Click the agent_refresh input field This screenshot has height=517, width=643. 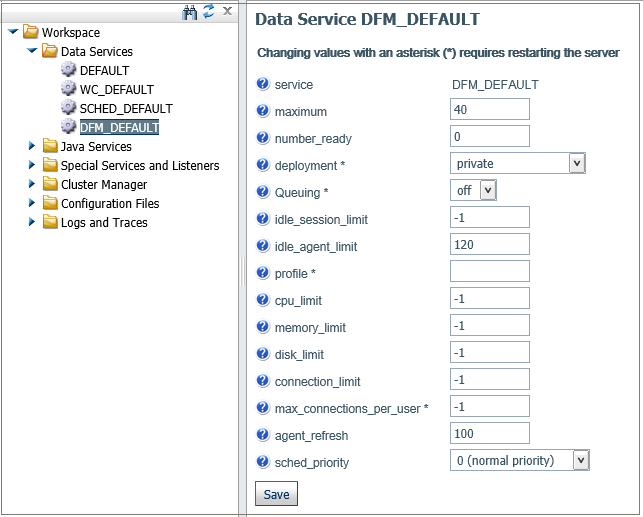coord(490,433)
